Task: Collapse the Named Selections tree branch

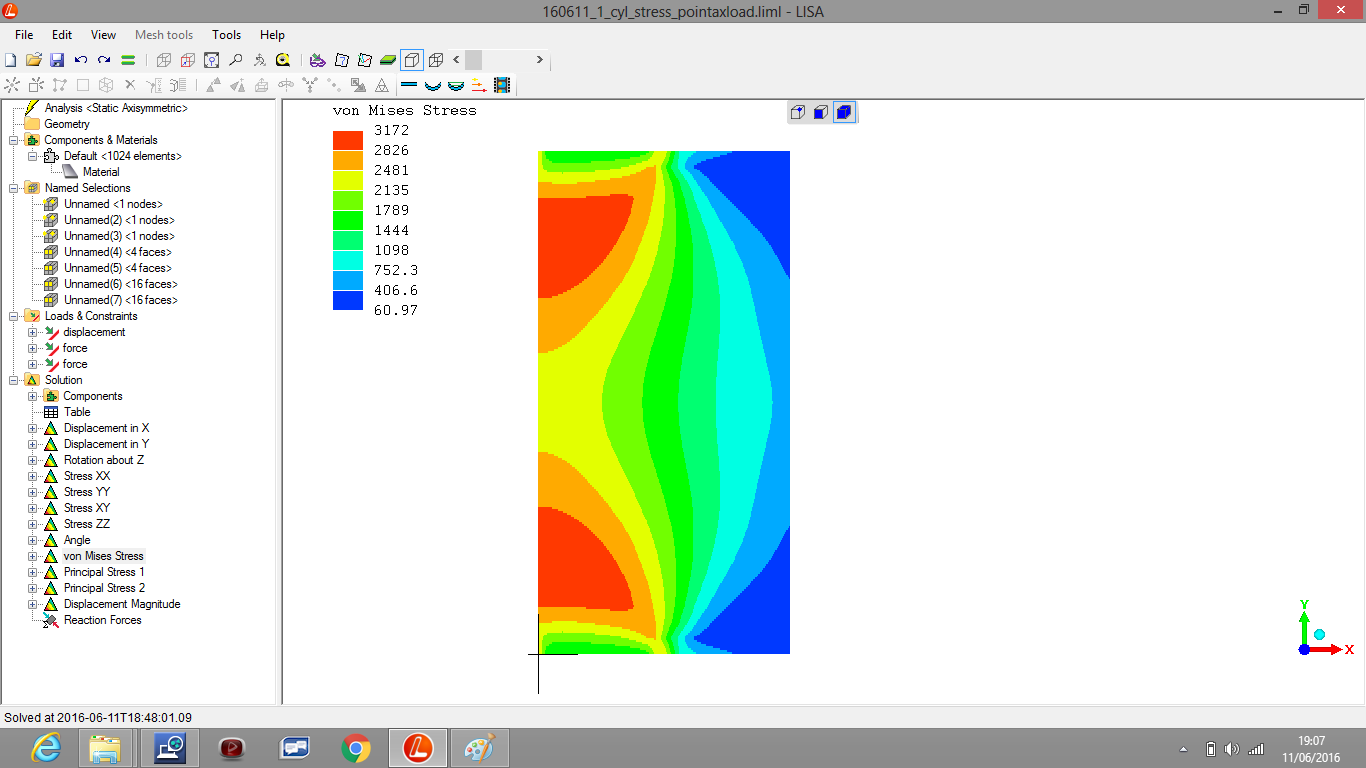Action: [x=14, y=188]
